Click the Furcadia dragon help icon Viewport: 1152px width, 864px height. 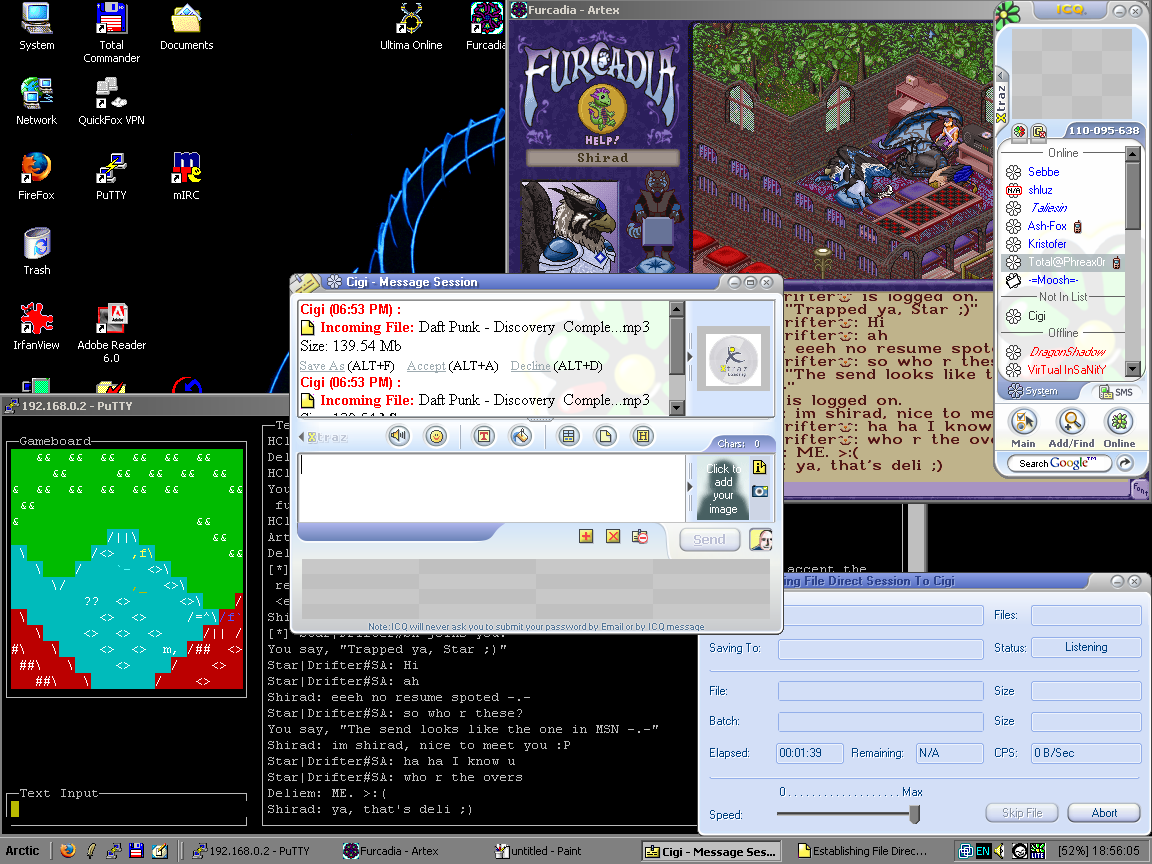coord(602,109)
